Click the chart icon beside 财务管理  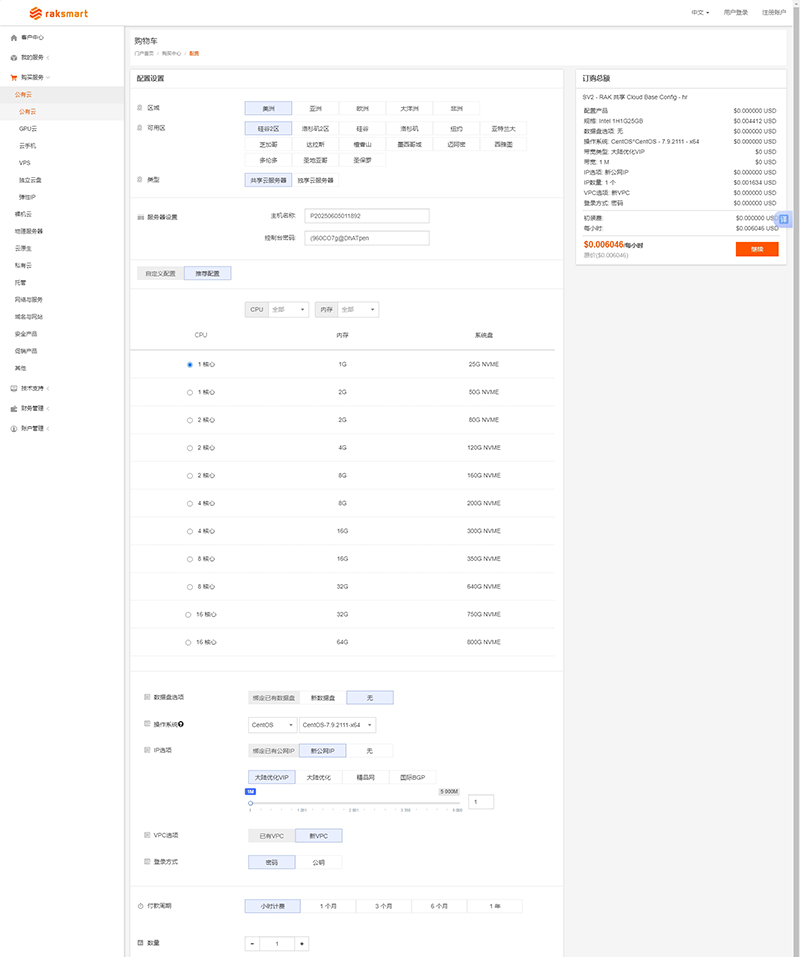[13, 408]
